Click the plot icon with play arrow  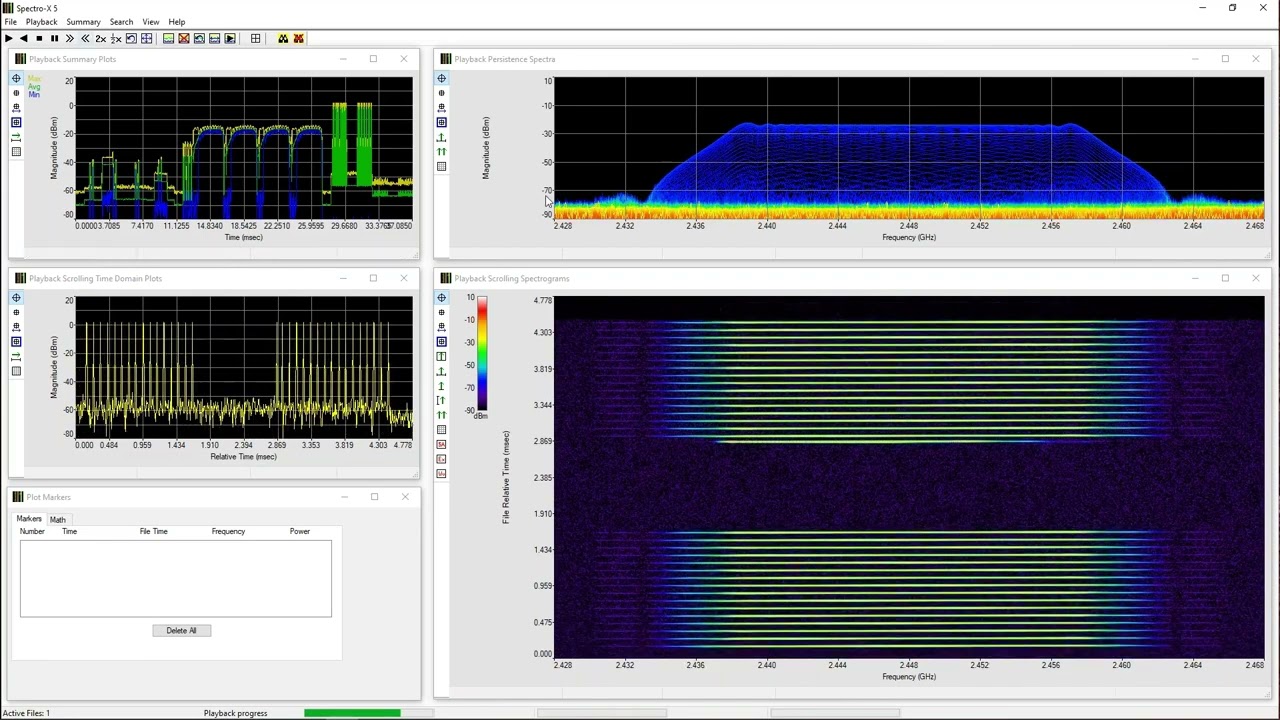pos(230,38)
